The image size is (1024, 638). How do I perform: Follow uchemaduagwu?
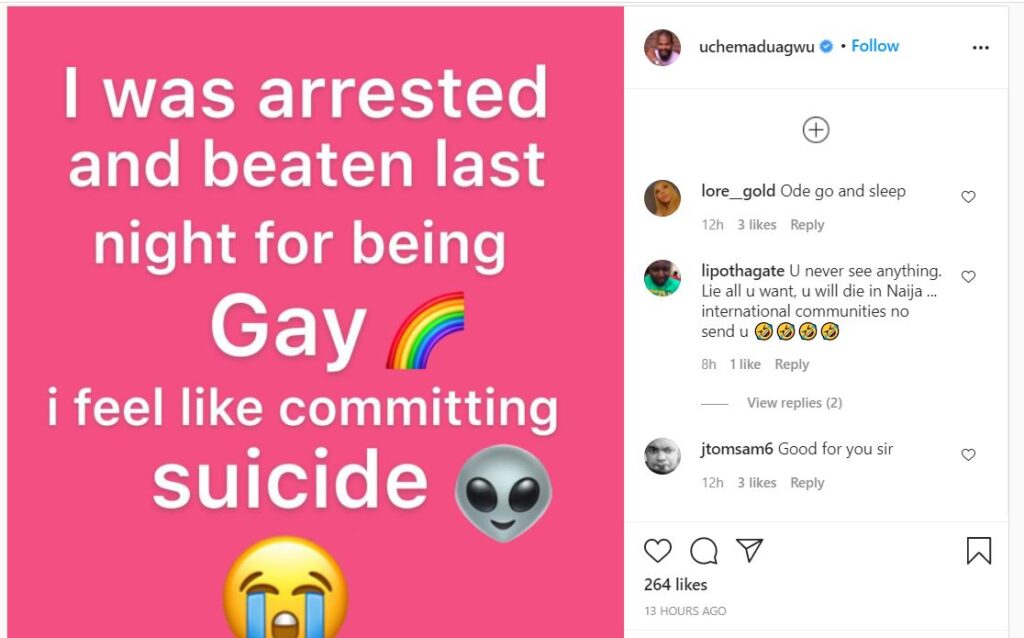(875, 46)
